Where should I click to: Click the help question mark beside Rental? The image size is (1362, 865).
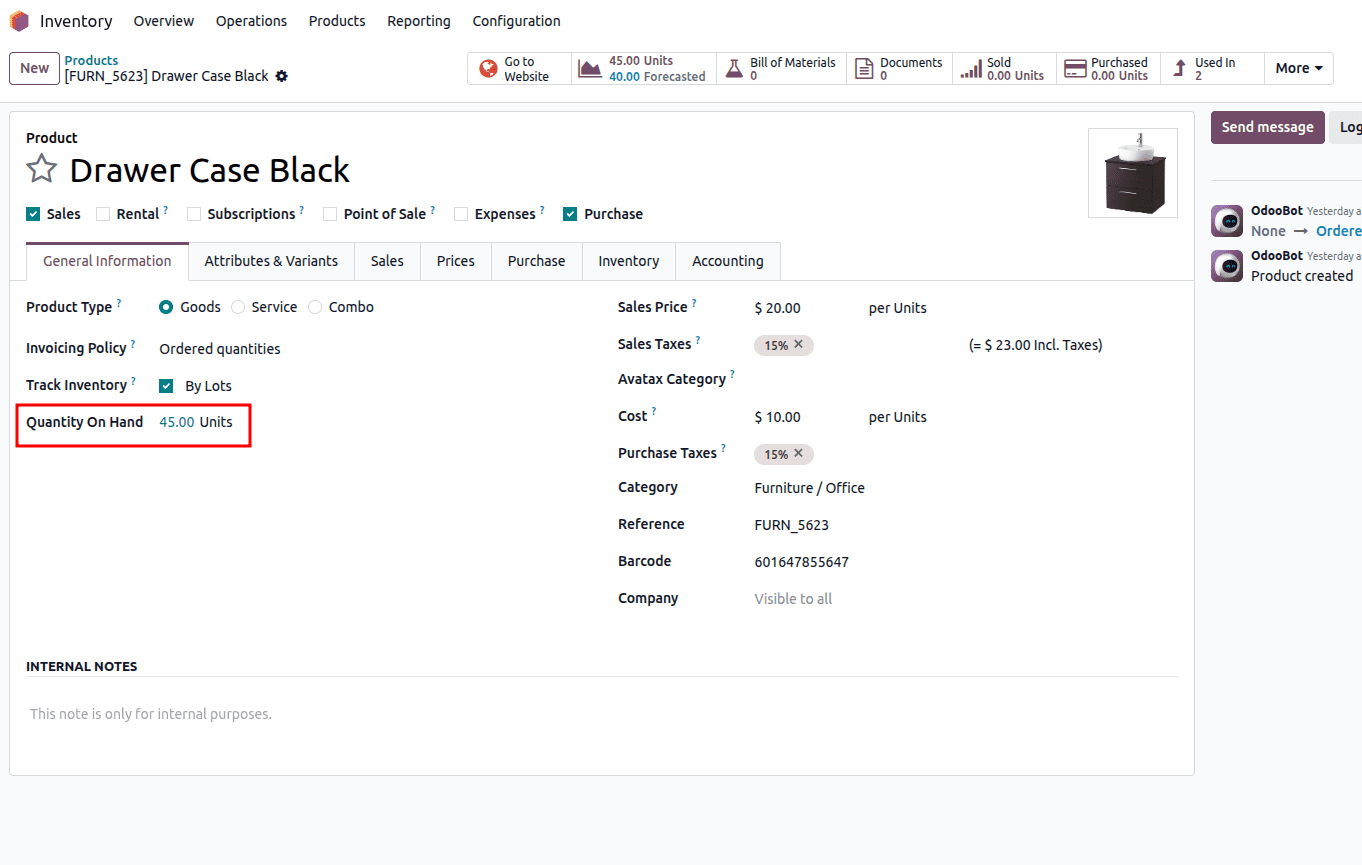[166, 210]
